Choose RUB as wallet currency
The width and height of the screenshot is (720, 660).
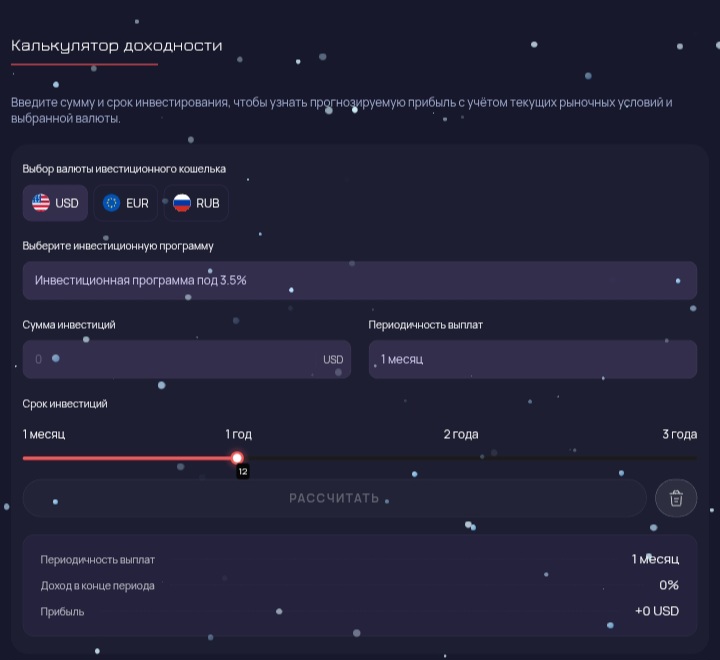click(196, 203)
